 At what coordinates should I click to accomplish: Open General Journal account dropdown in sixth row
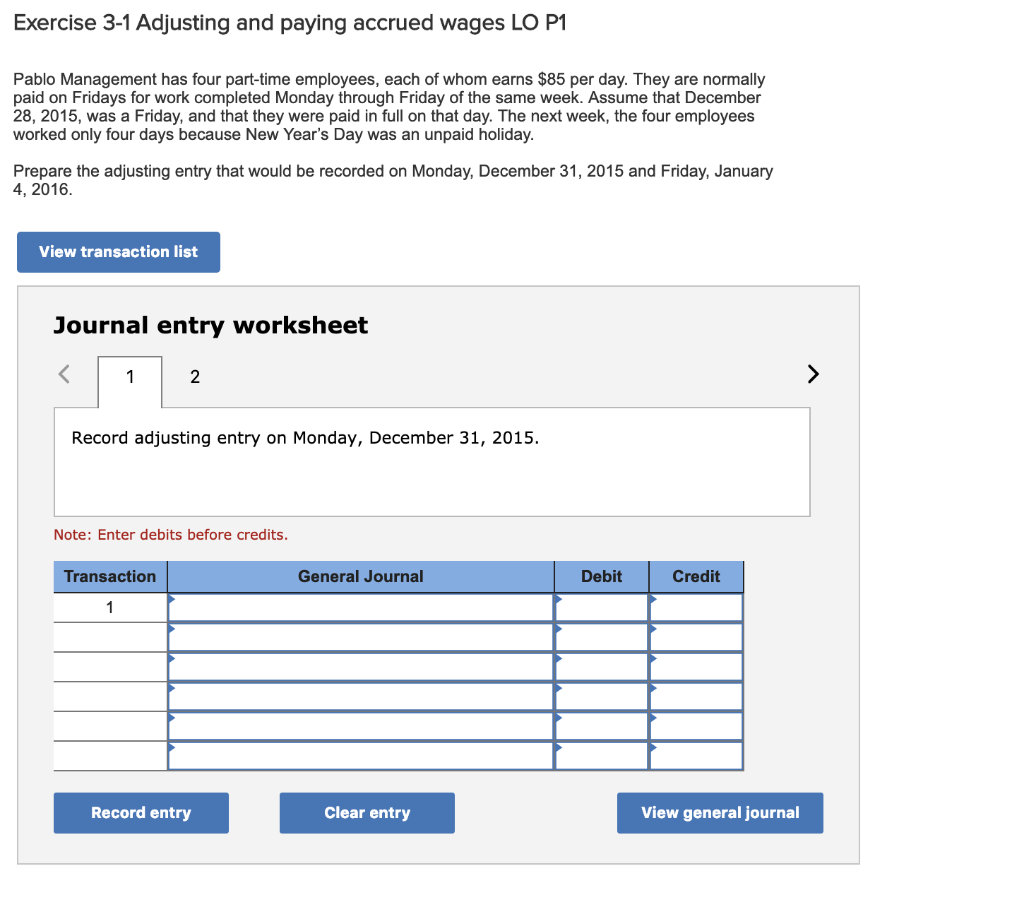tap(360, 756)
